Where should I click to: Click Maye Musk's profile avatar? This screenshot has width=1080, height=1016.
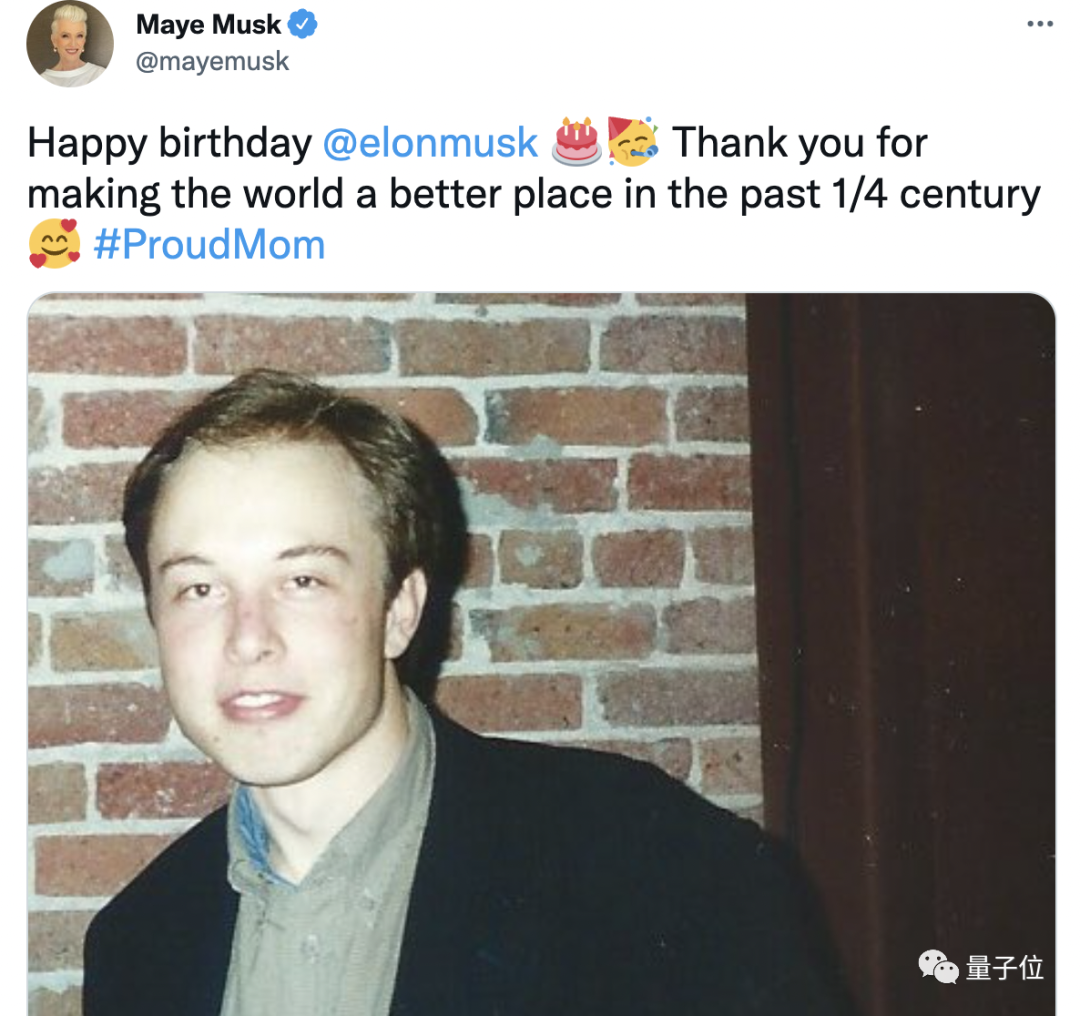coord(69,45)
